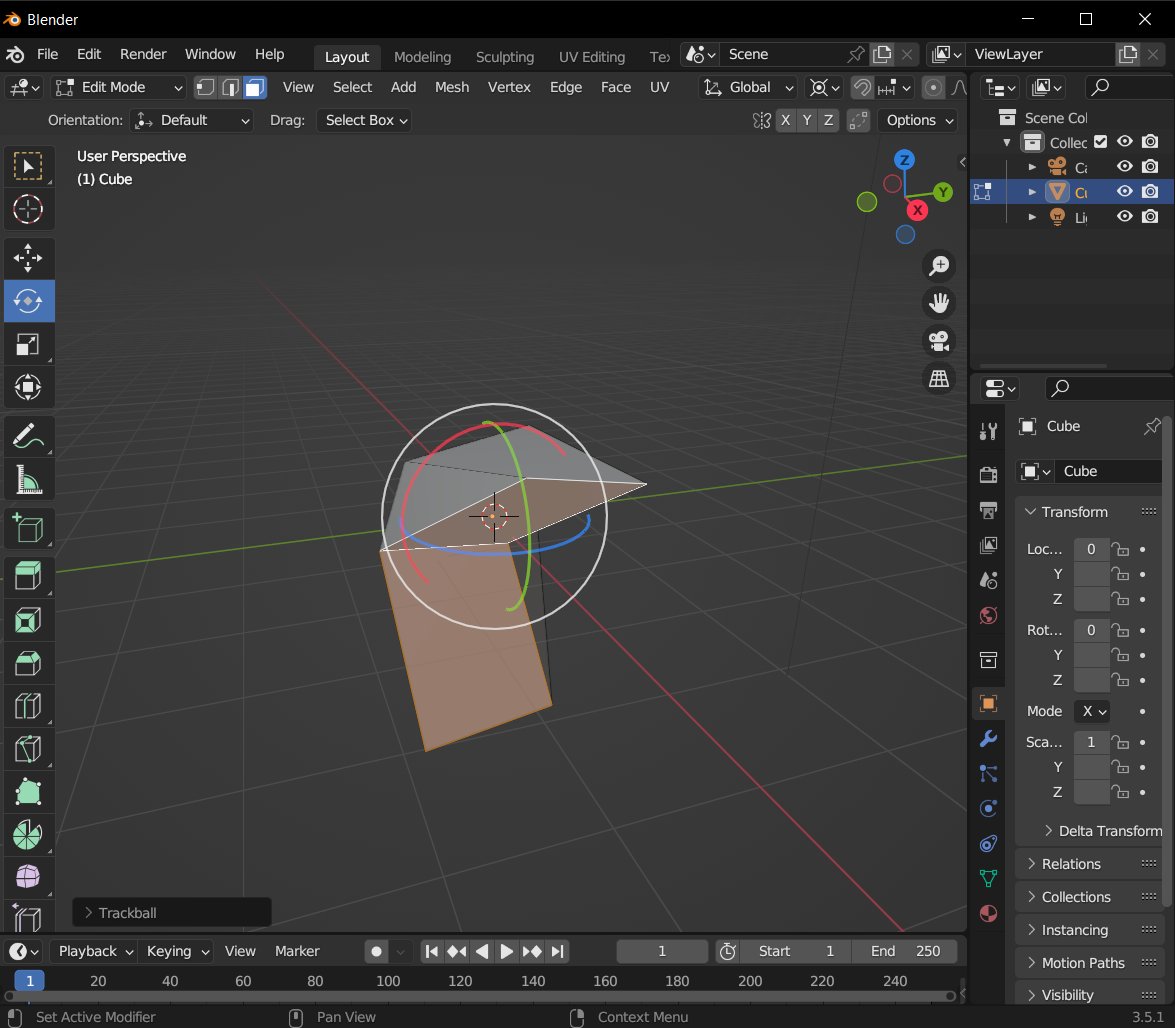Screen dimensions: 1175x1028
Task: Open the Keying popover
Action: pyautogui.click(x=177, y=952)
